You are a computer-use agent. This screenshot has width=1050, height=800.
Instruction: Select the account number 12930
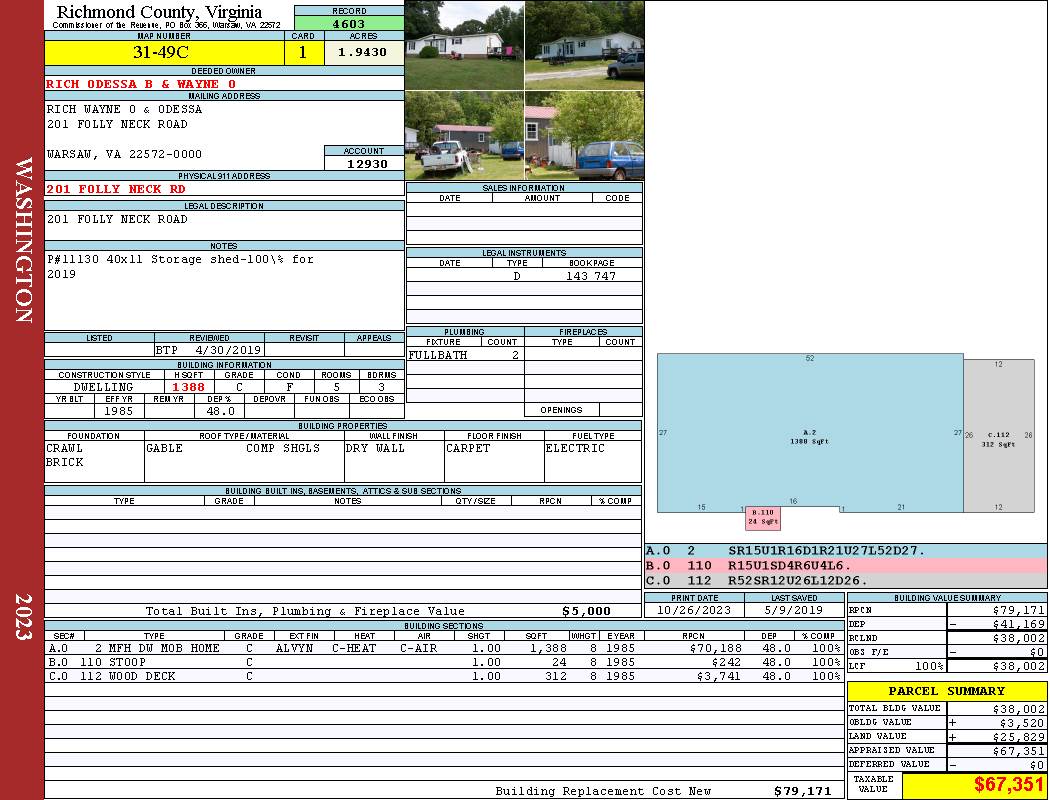pyautogui.click(x=366, y=164)
